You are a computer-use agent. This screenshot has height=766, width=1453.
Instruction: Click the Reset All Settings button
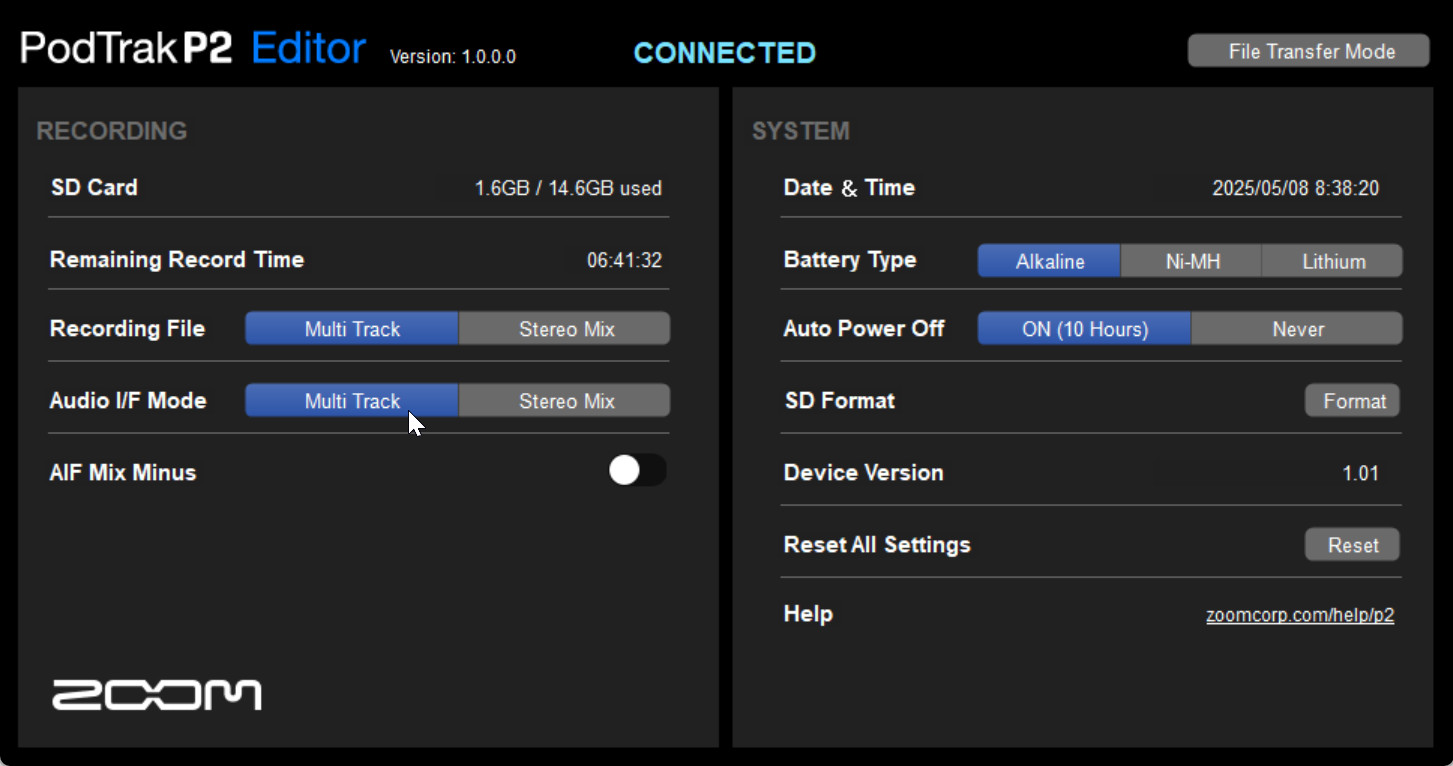1353,545
